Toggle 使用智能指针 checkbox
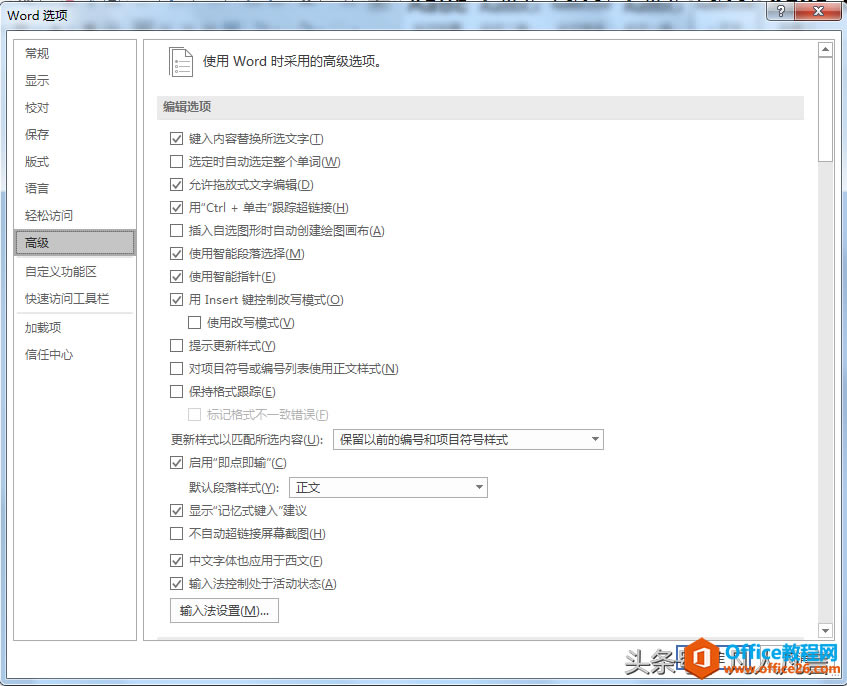847x686 pixels. point(176,277)
